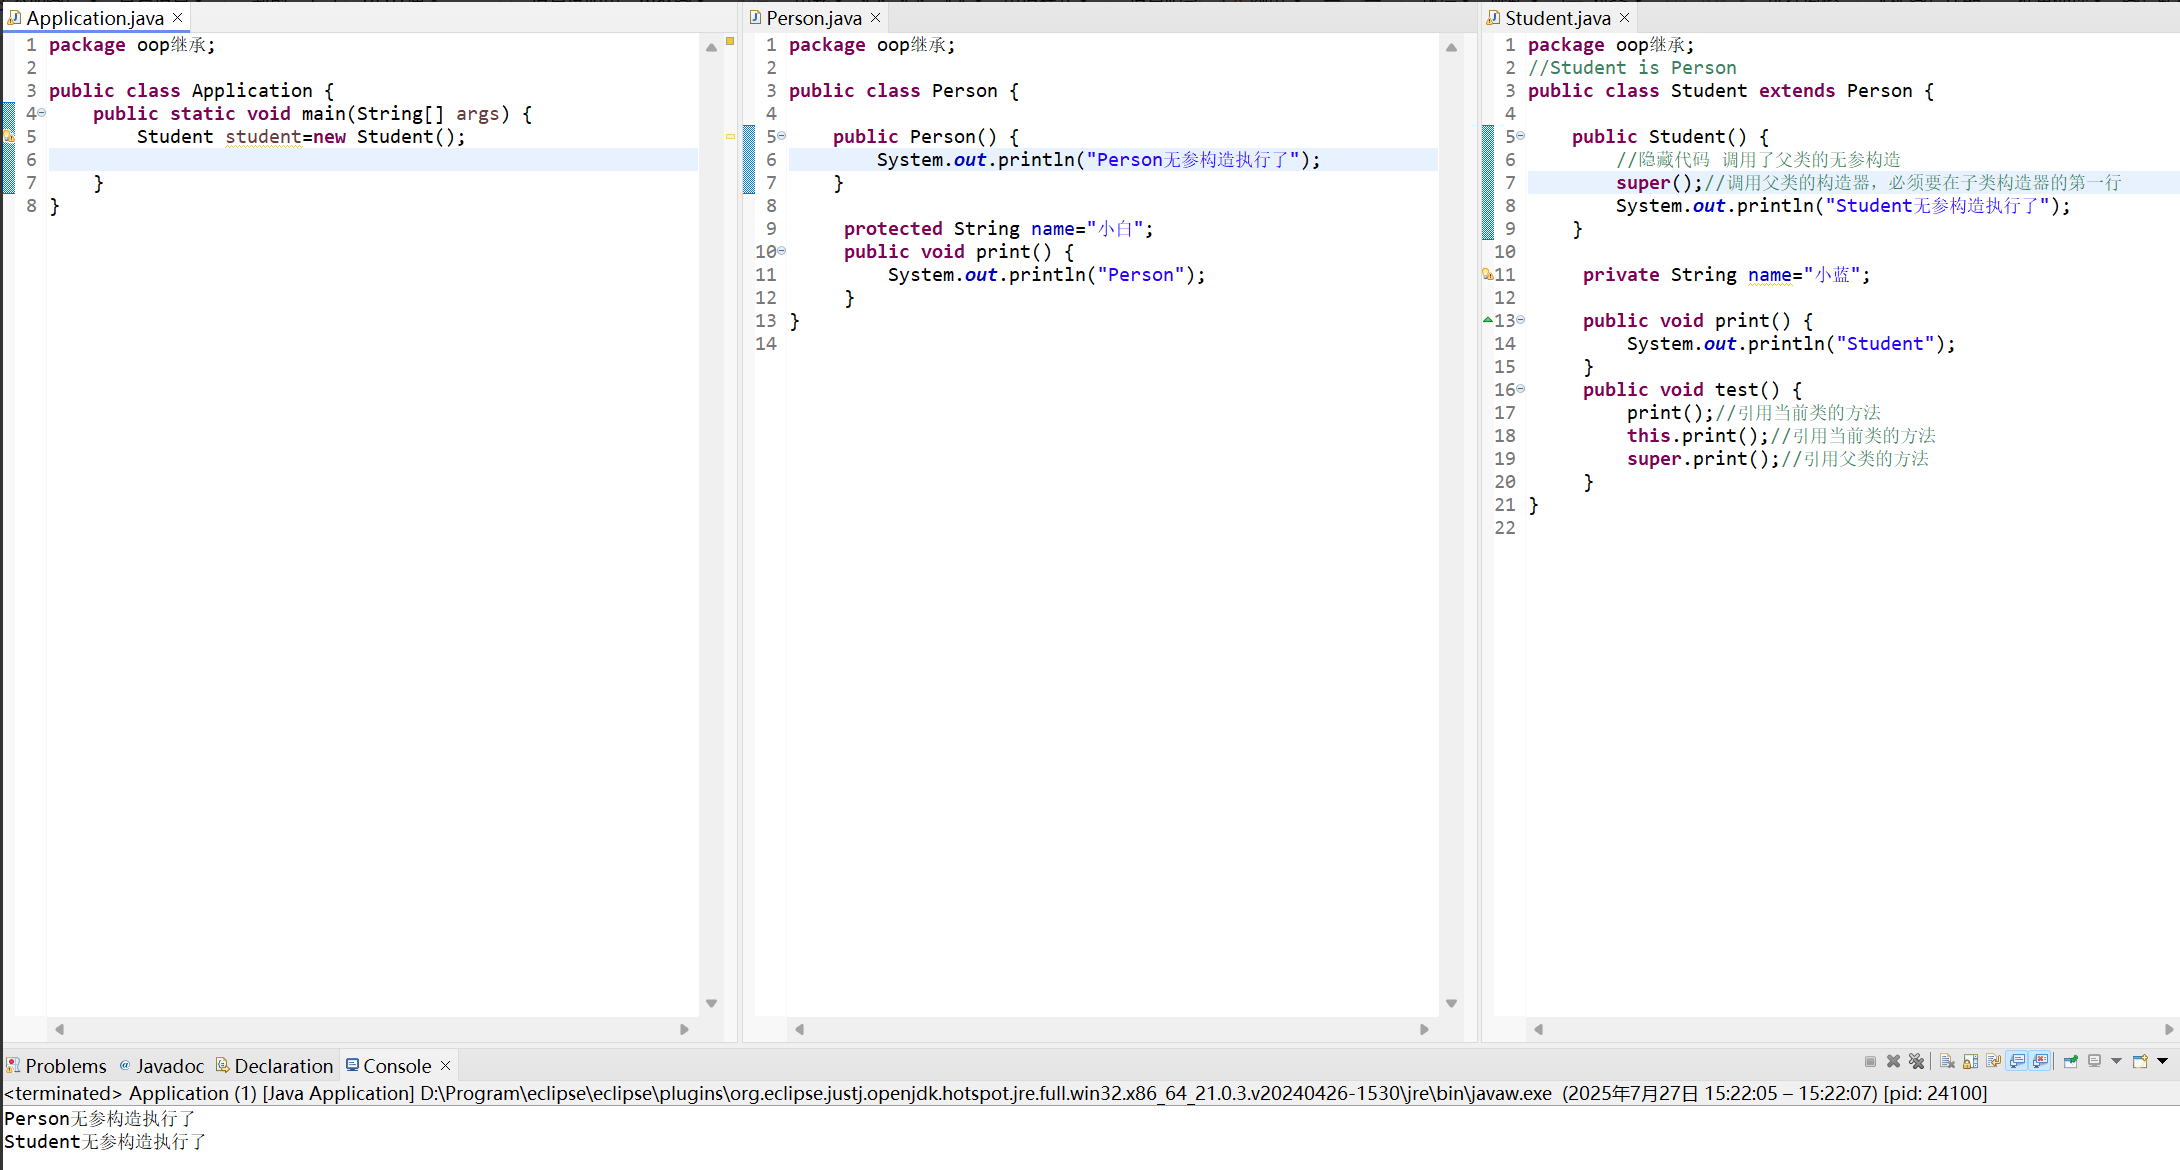
Task: Click up arrow of Person.java vertical scrollbar
Action: [1451, 47]
